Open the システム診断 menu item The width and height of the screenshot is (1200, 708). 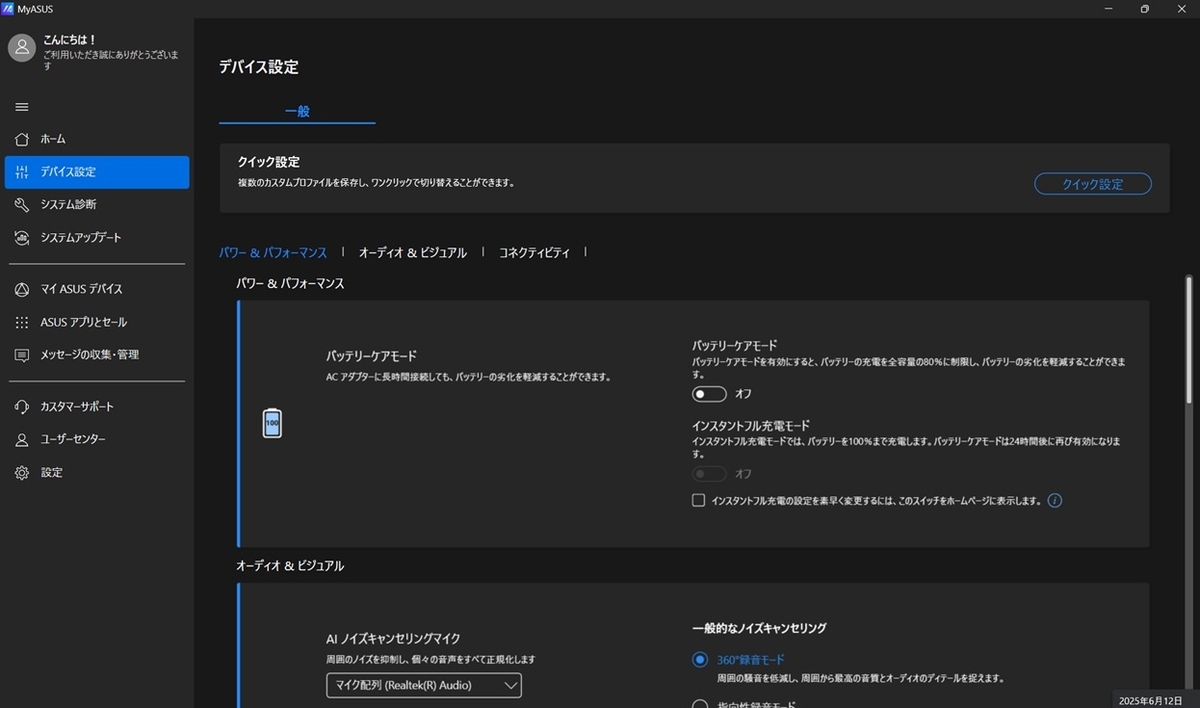pyautogui.click(x=97, y=205)
